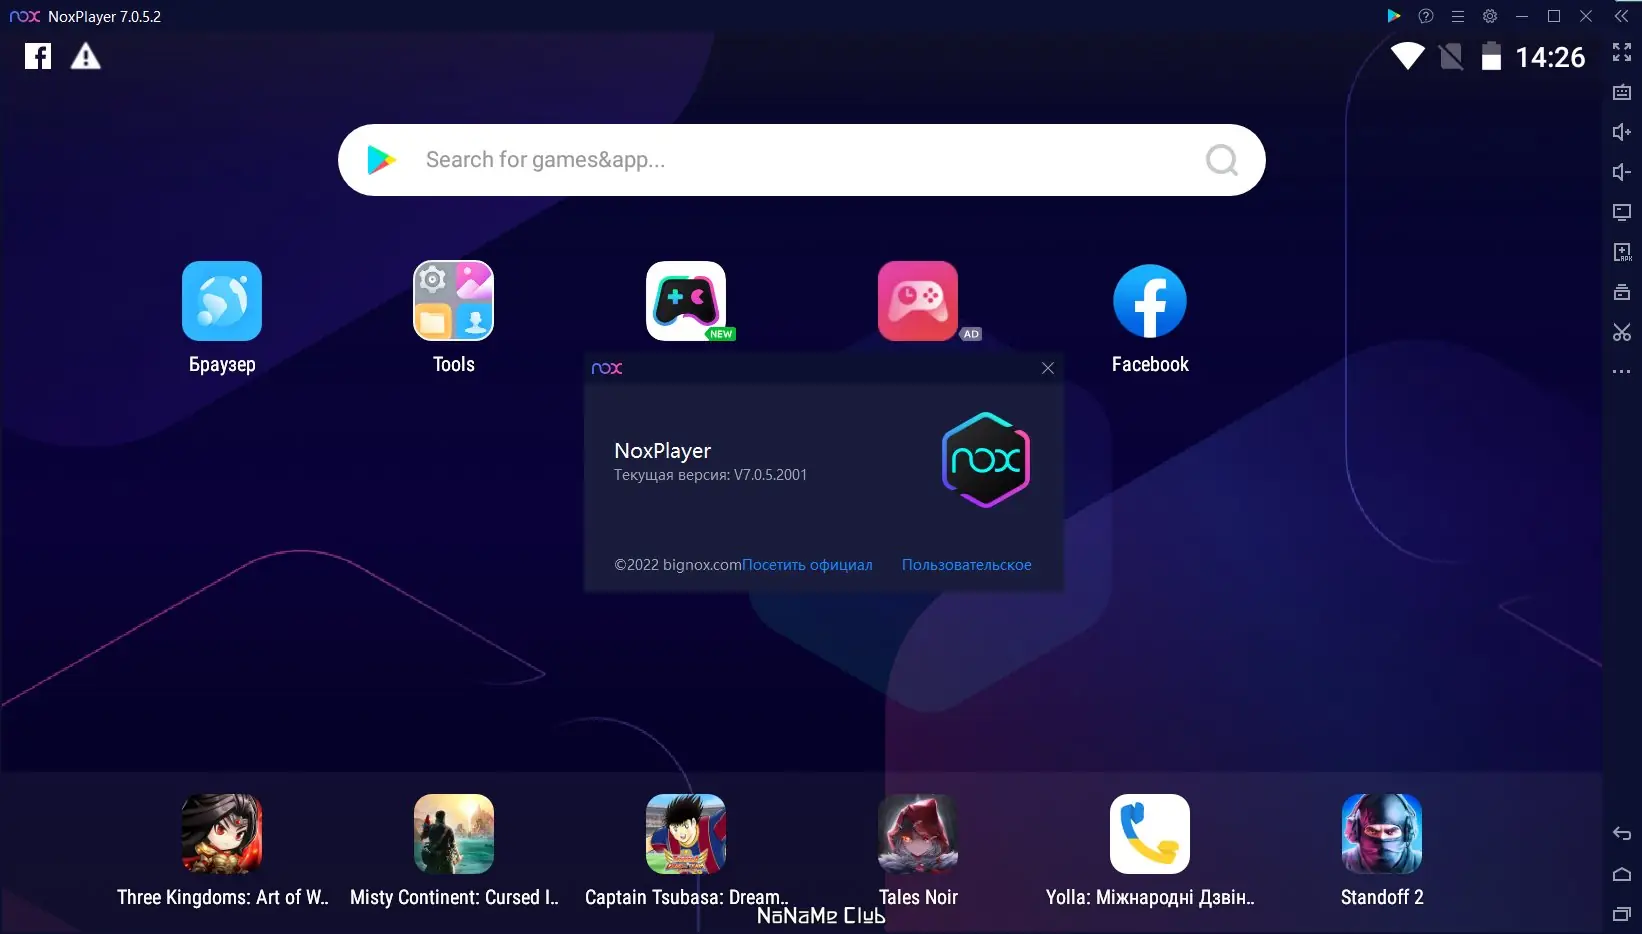Screen dimensions: 1642x934
Task: Click the Android back arrow button
Action: click(1622, 834)
